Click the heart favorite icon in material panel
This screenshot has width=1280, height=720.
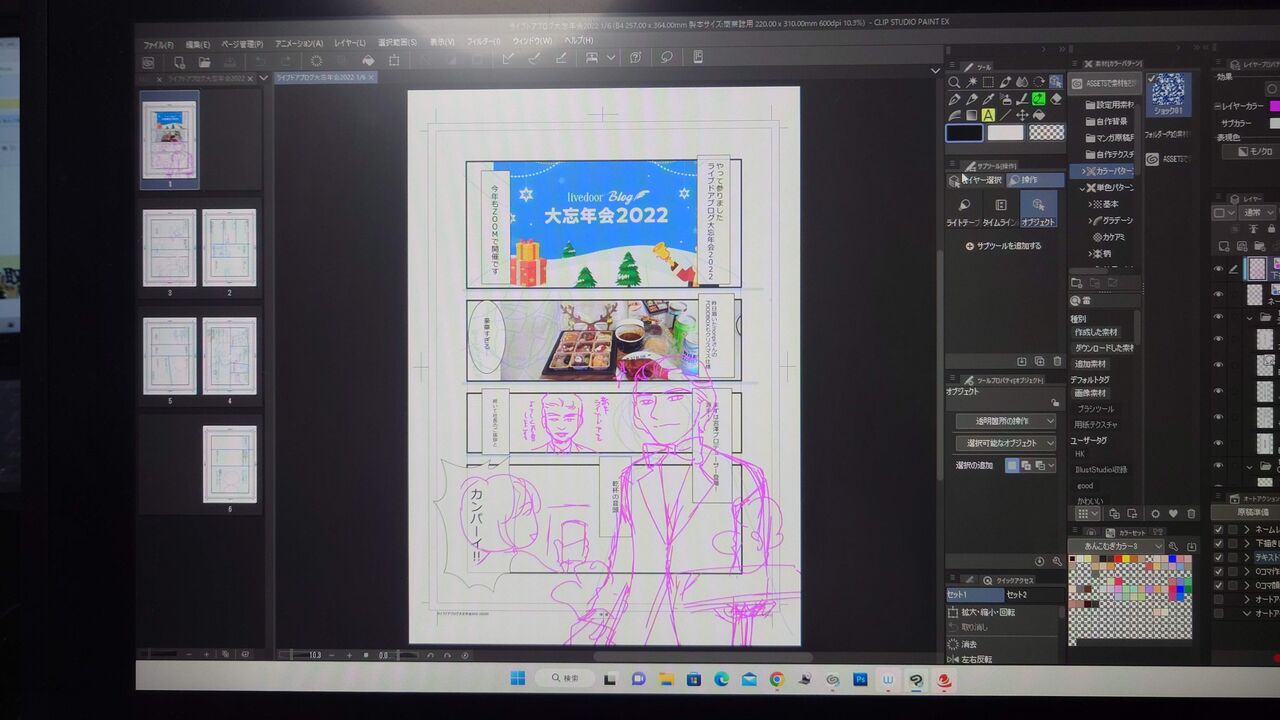(x=1173, y=513)
